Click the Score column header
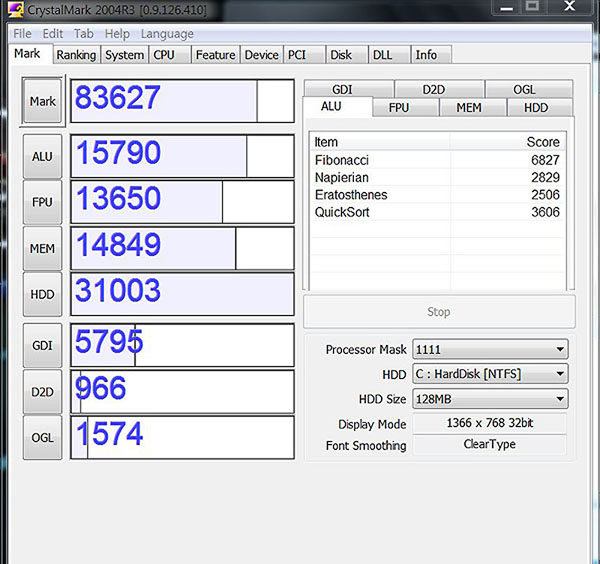Viewport: 600px width, 564px height. [x=507, y=142]
